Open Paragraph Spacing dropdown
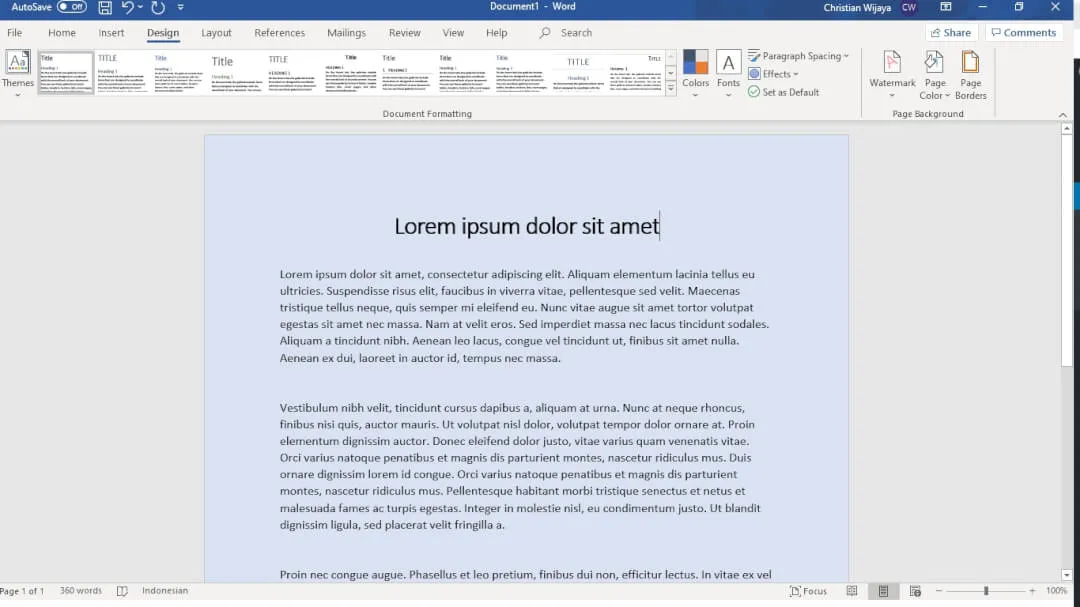The height and width of the screenshot is (607, 1080). pyautogui.click(x=798, y=56)
